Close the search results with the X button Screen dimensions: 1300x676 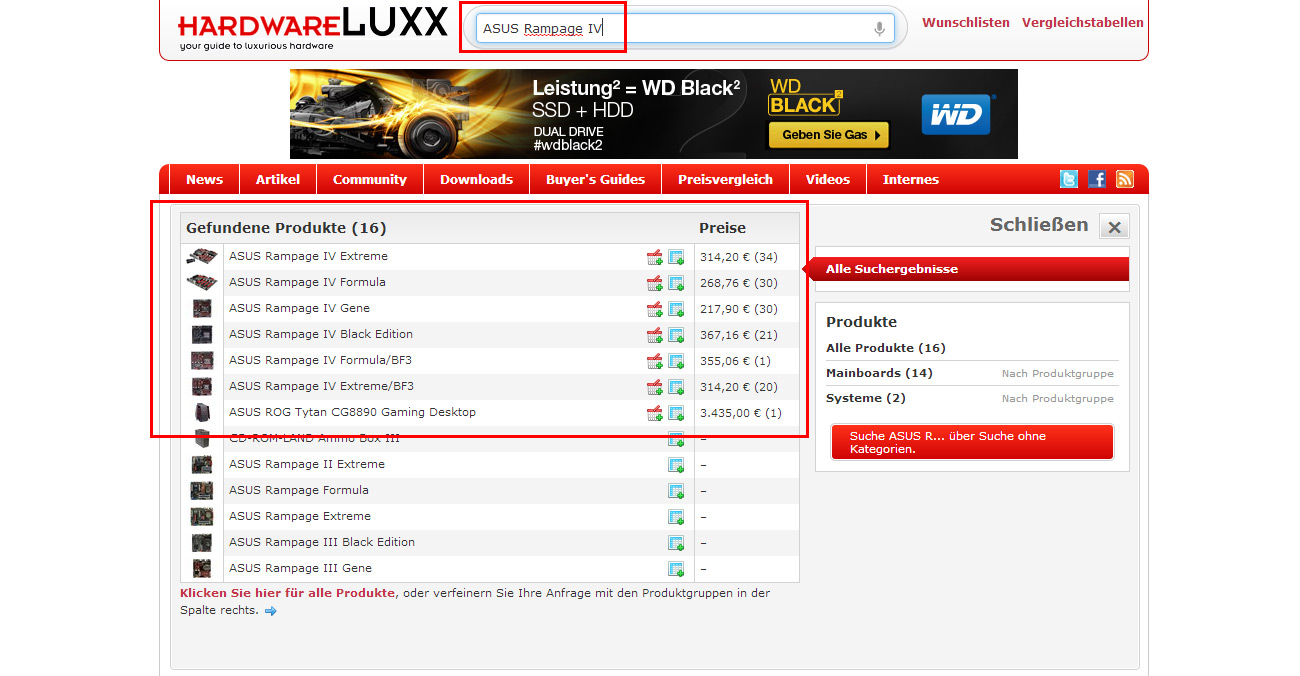click(1114, 227)
